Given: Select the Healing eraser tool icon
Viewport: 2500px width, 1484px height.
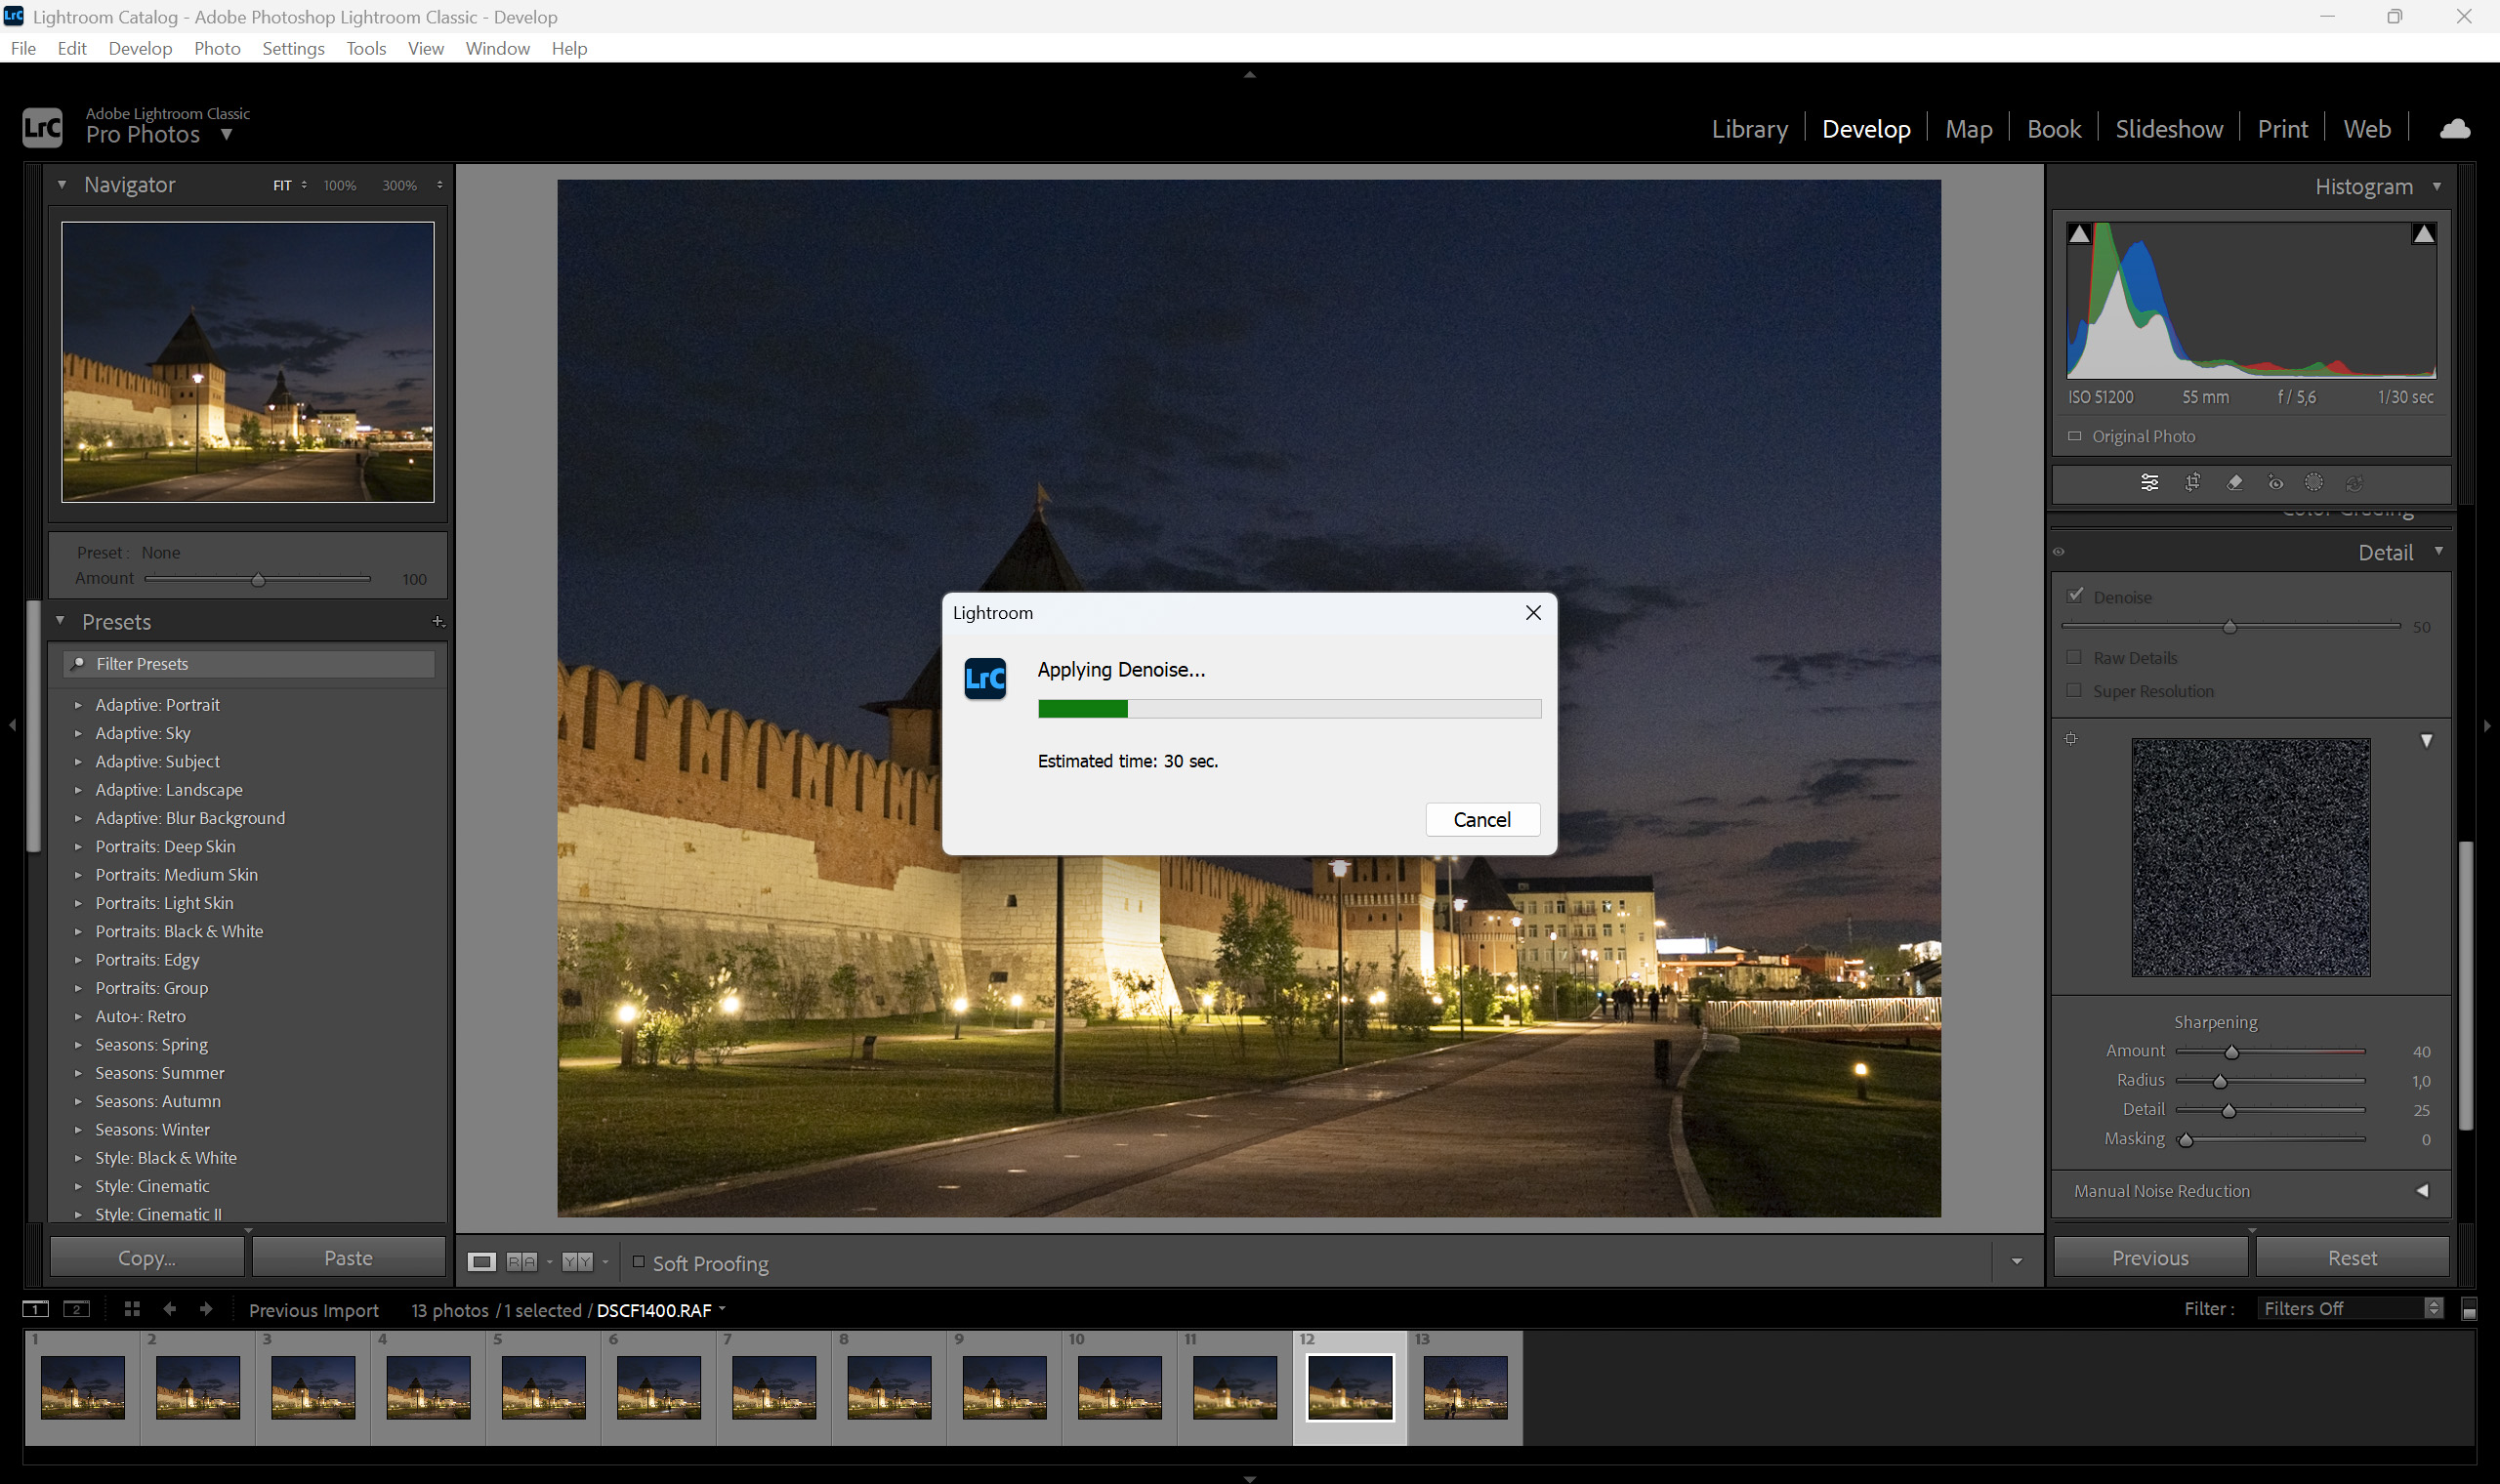Looking at the screenshot, I should 2234,482.
